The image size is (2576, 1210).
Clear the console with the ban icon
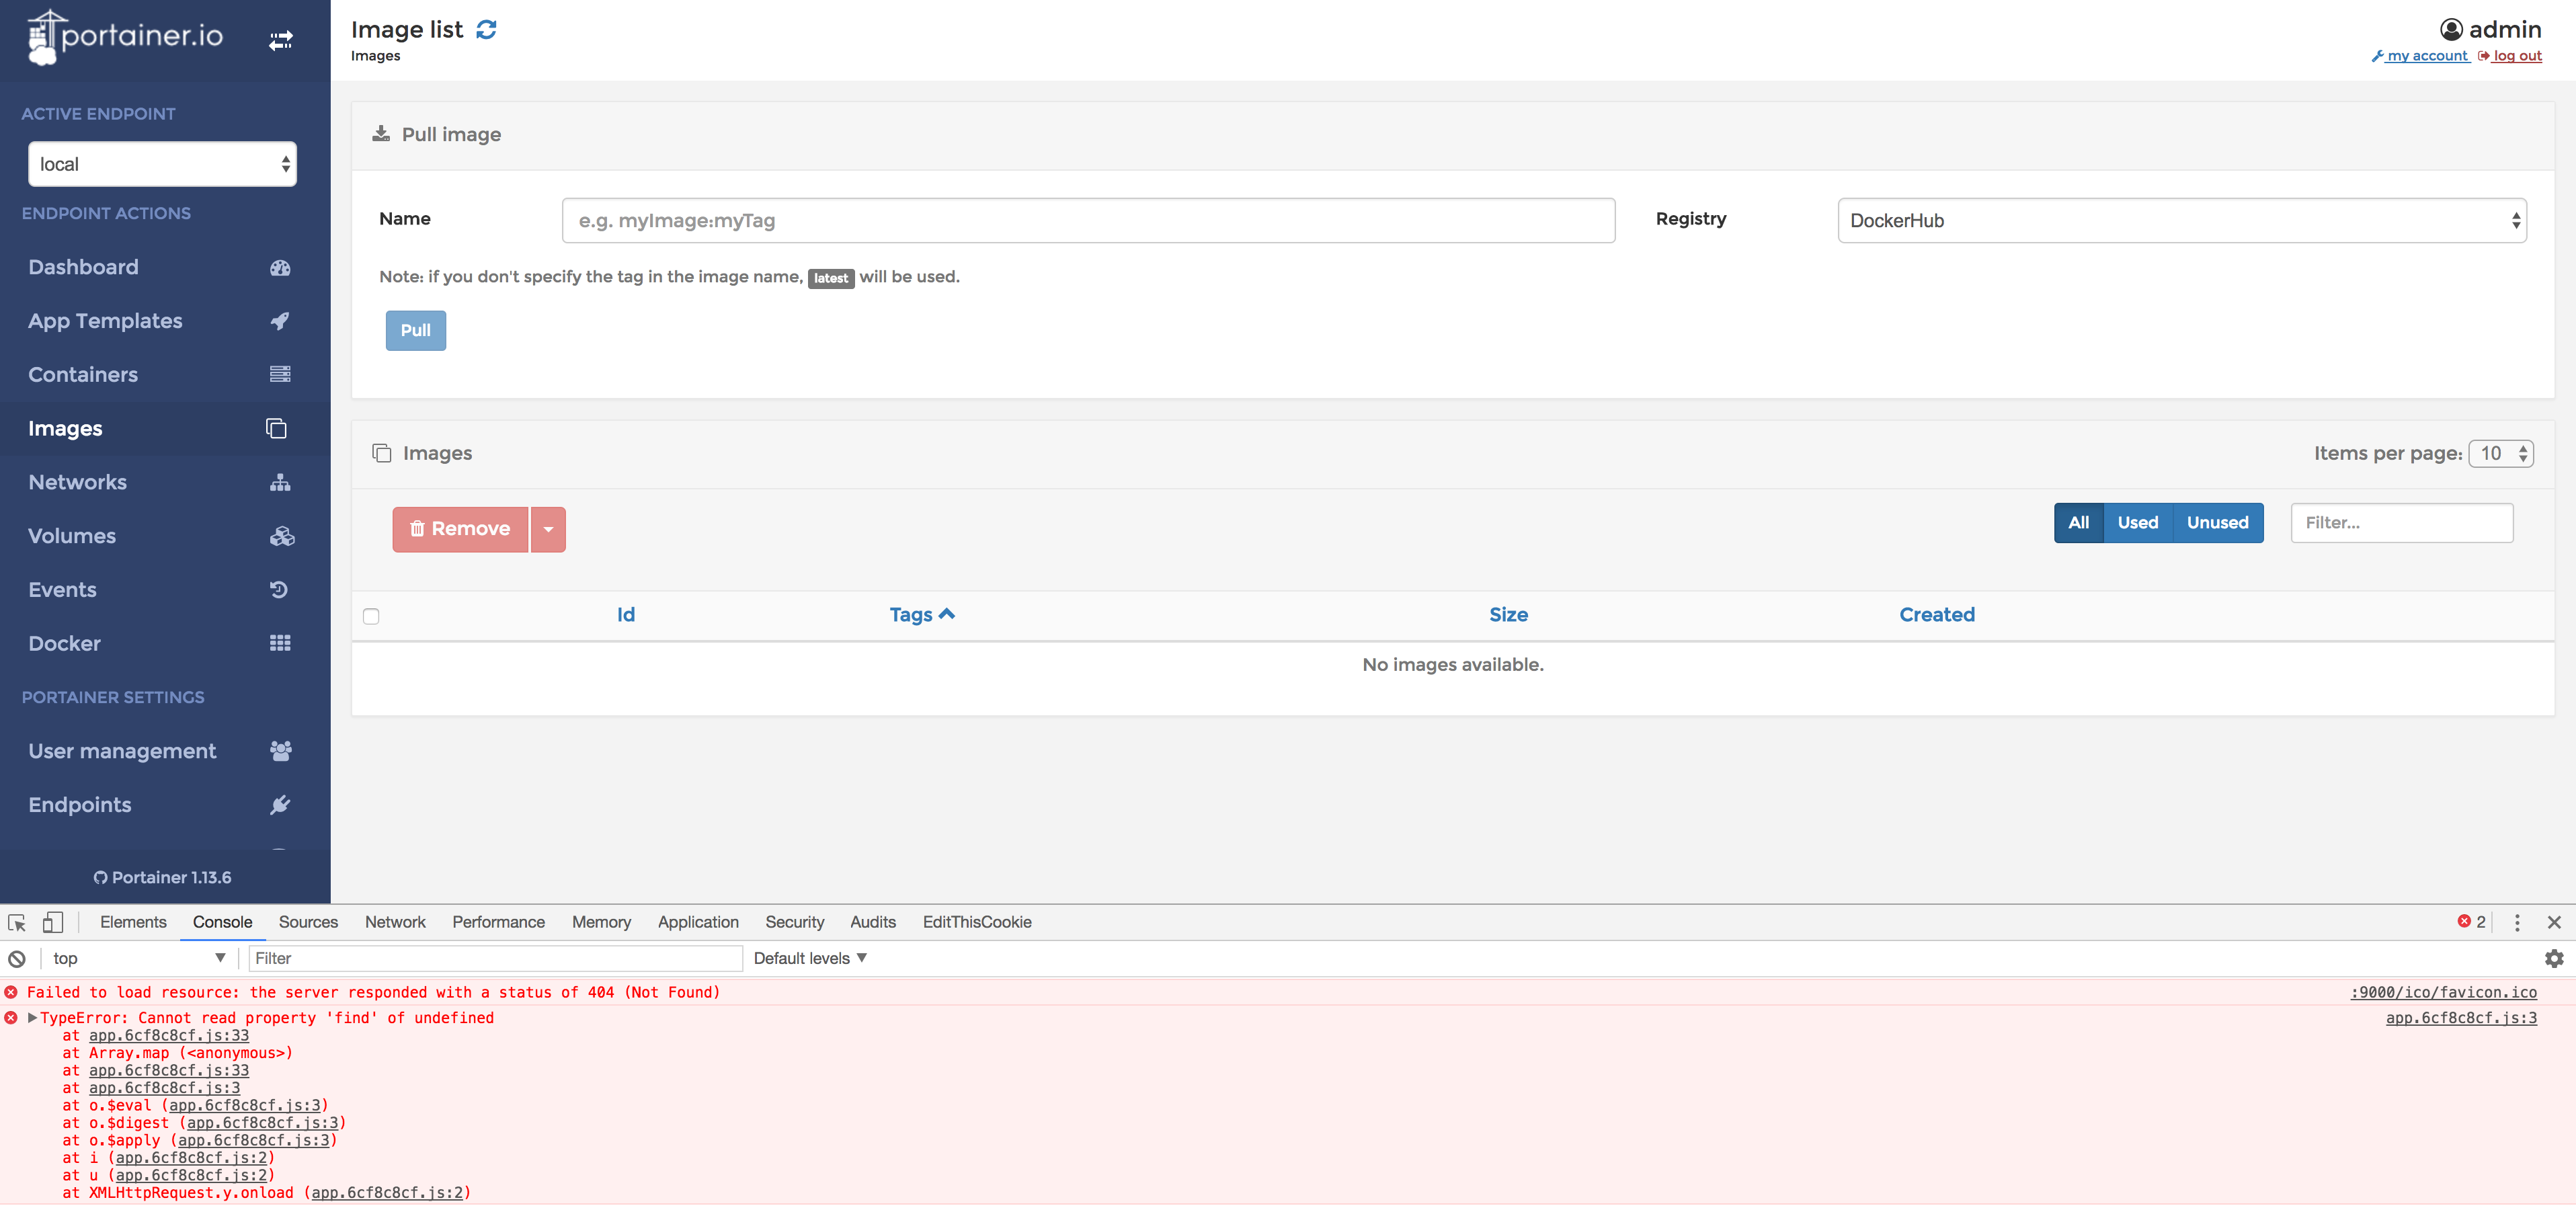click(17, 958)
